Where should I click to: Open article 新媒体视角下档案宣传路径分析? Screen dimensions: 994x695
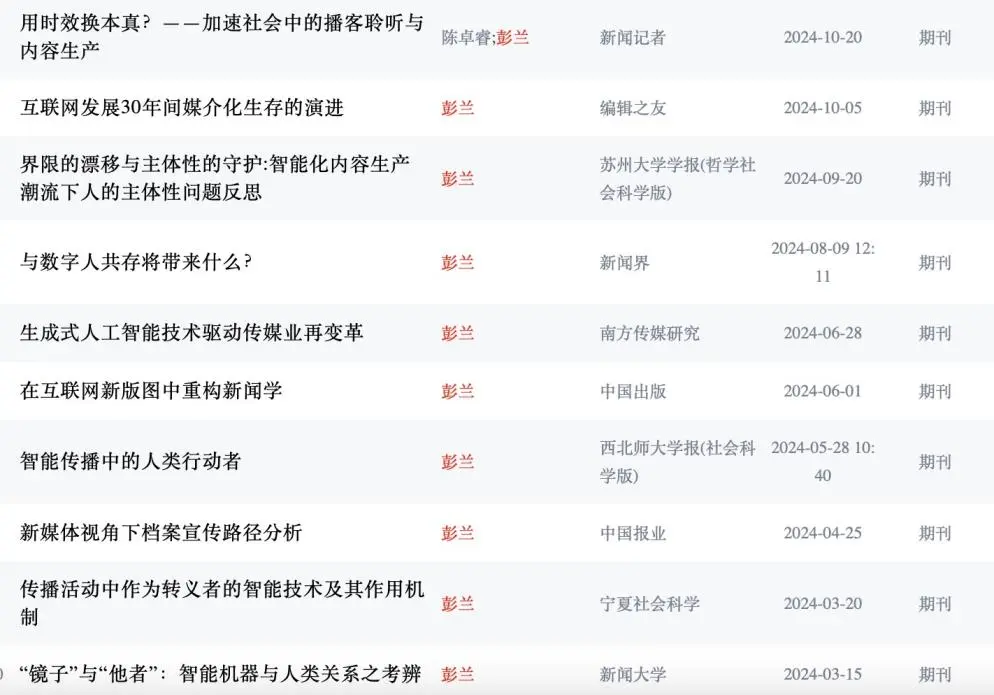pos(161,533)
